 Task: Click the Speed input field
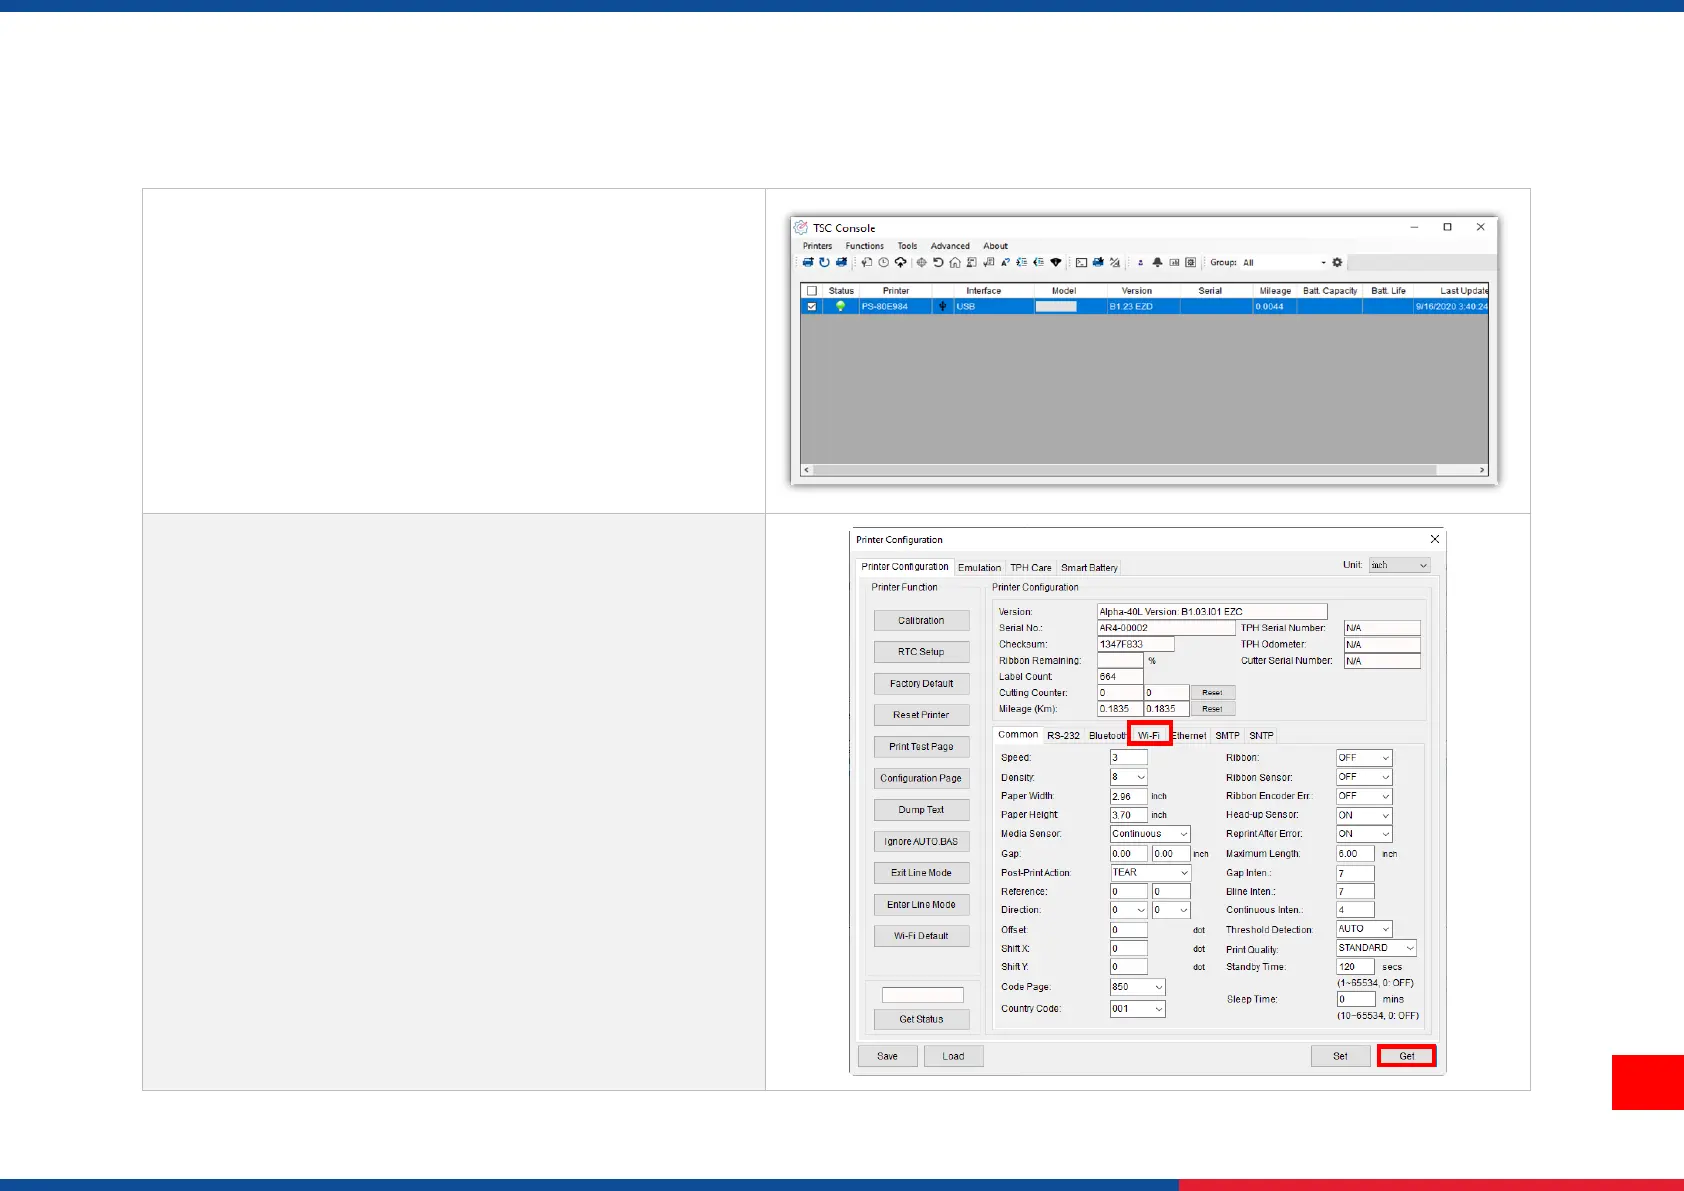(x=1128, y=758)
